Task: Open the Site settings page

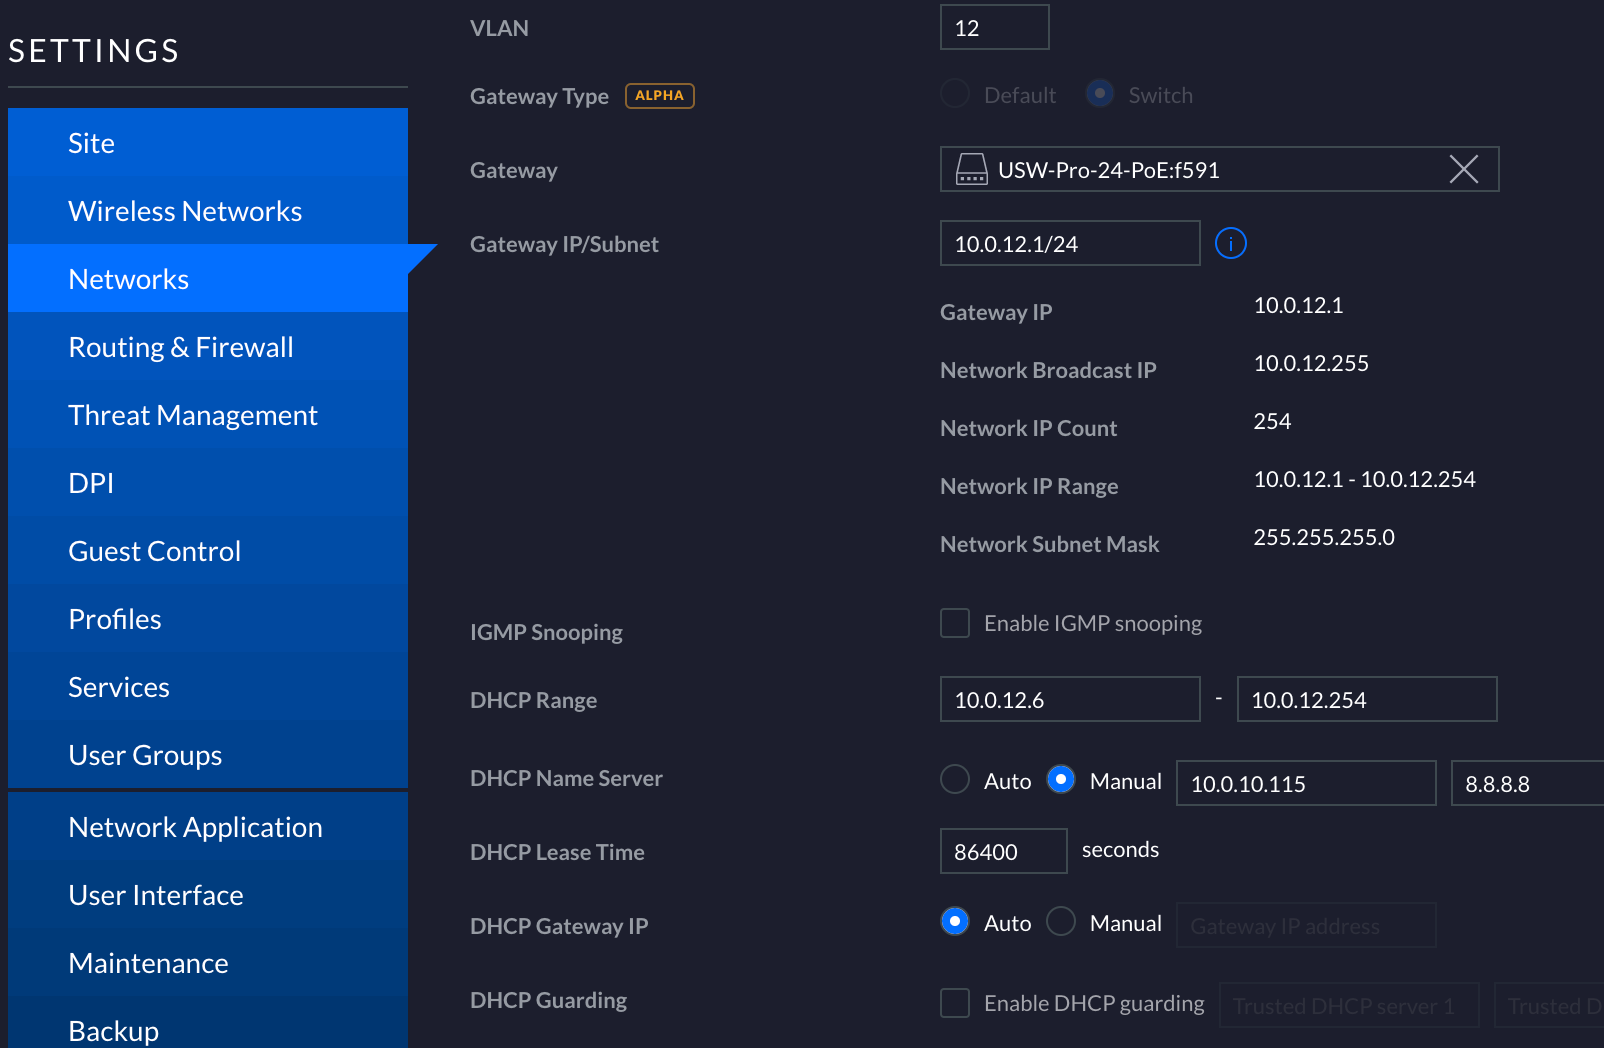Action: pos(92,143)
